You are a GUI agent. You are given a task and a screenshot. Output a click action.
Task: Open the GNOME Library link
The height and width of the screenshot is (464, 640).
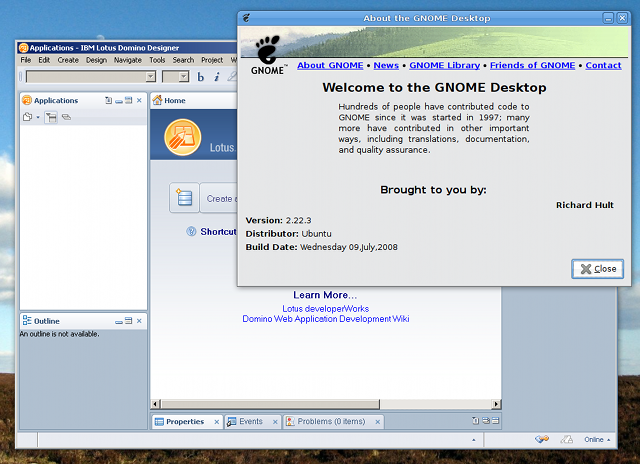pyautogui.click(x=444, y=65)
